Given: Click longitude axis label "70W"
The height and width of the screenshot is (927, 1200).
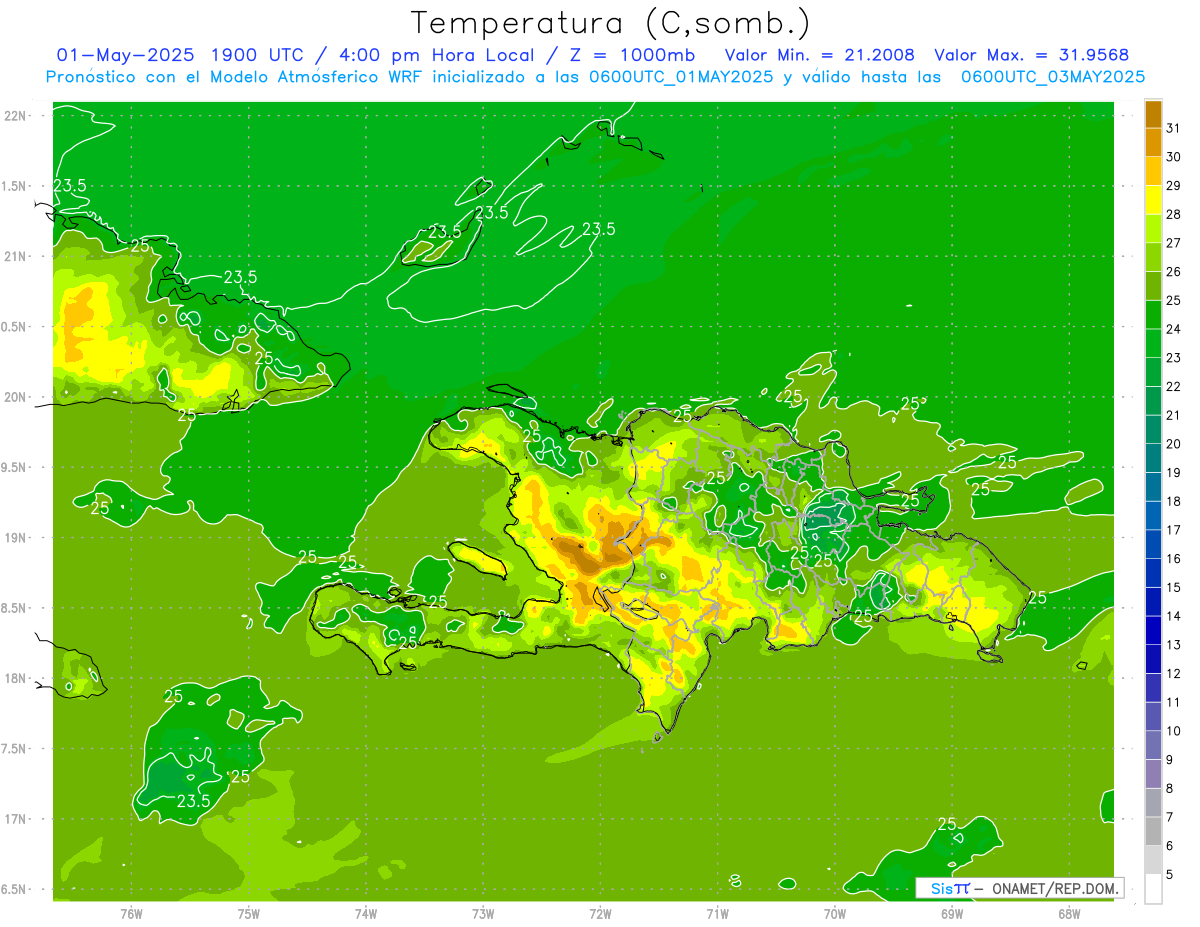Looking at the screenshot, I should click(x=835, y=913).
